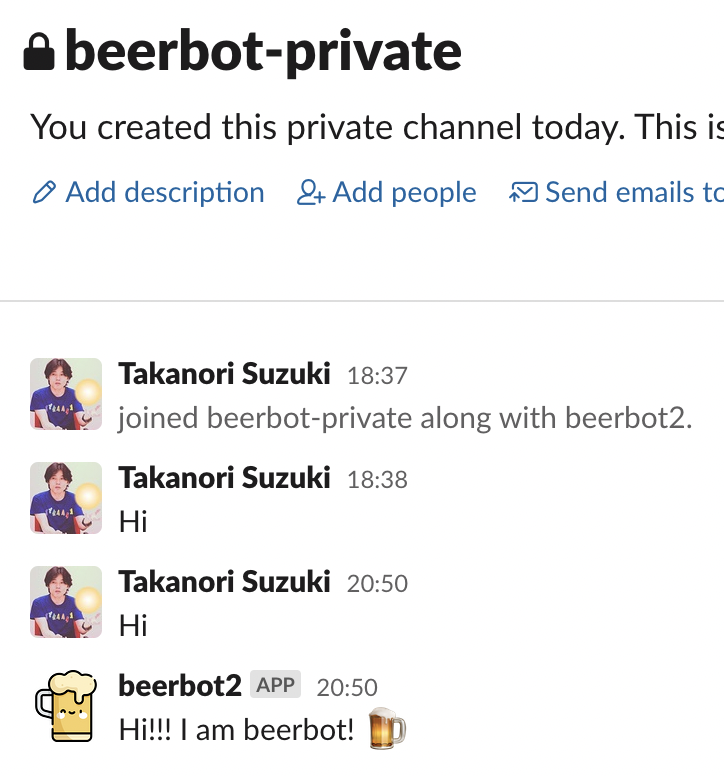Click beerbot2's 20:50 timestamp

347,687
